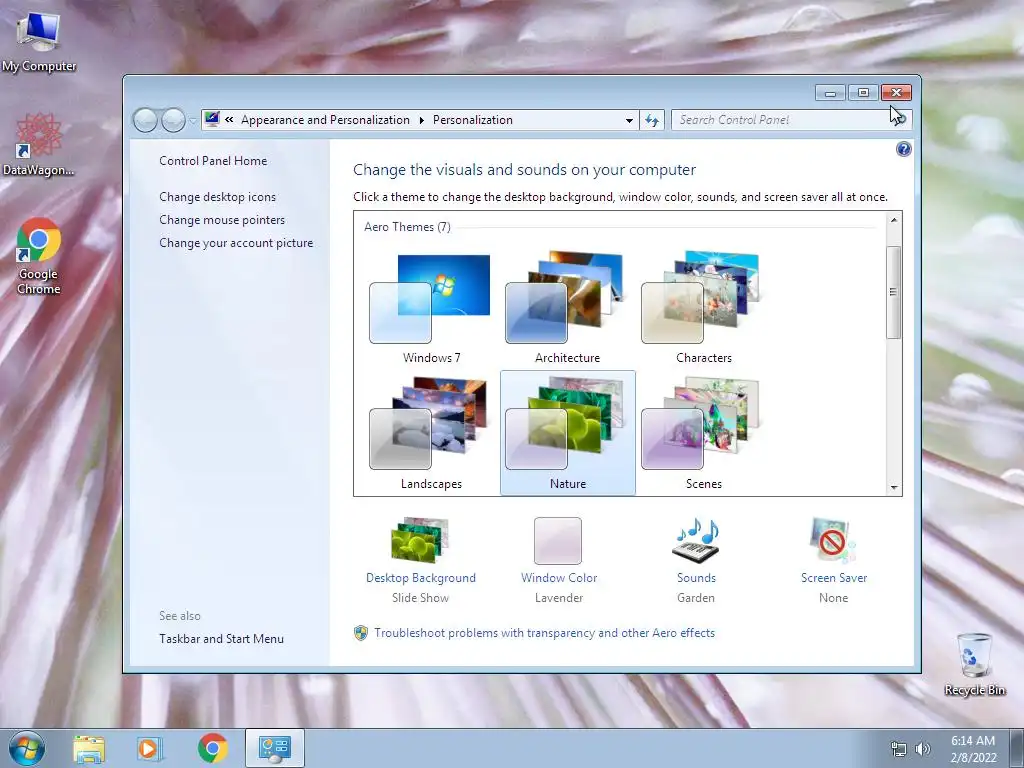Minimize the Personalization window
The image size is (1024, 768).
[830, 93]
